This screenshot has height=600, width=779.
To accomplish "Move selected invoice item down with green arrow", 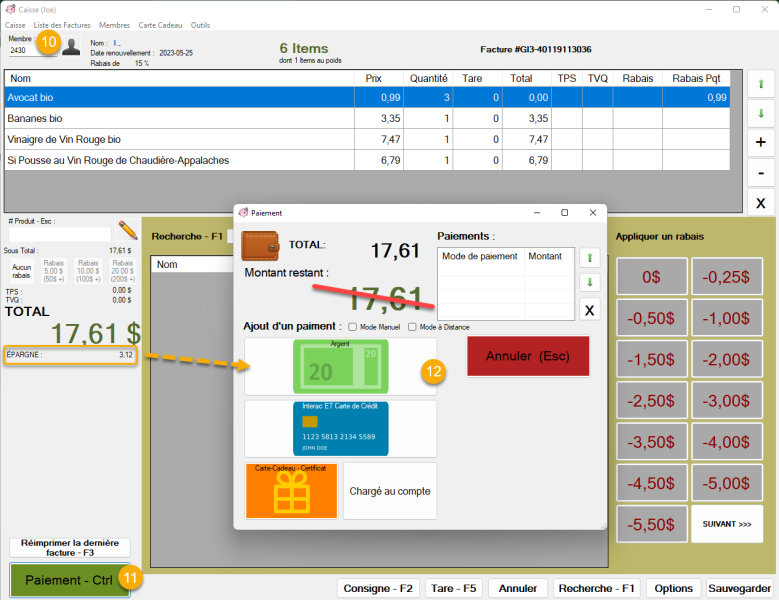I will click(x=761, y=113).
